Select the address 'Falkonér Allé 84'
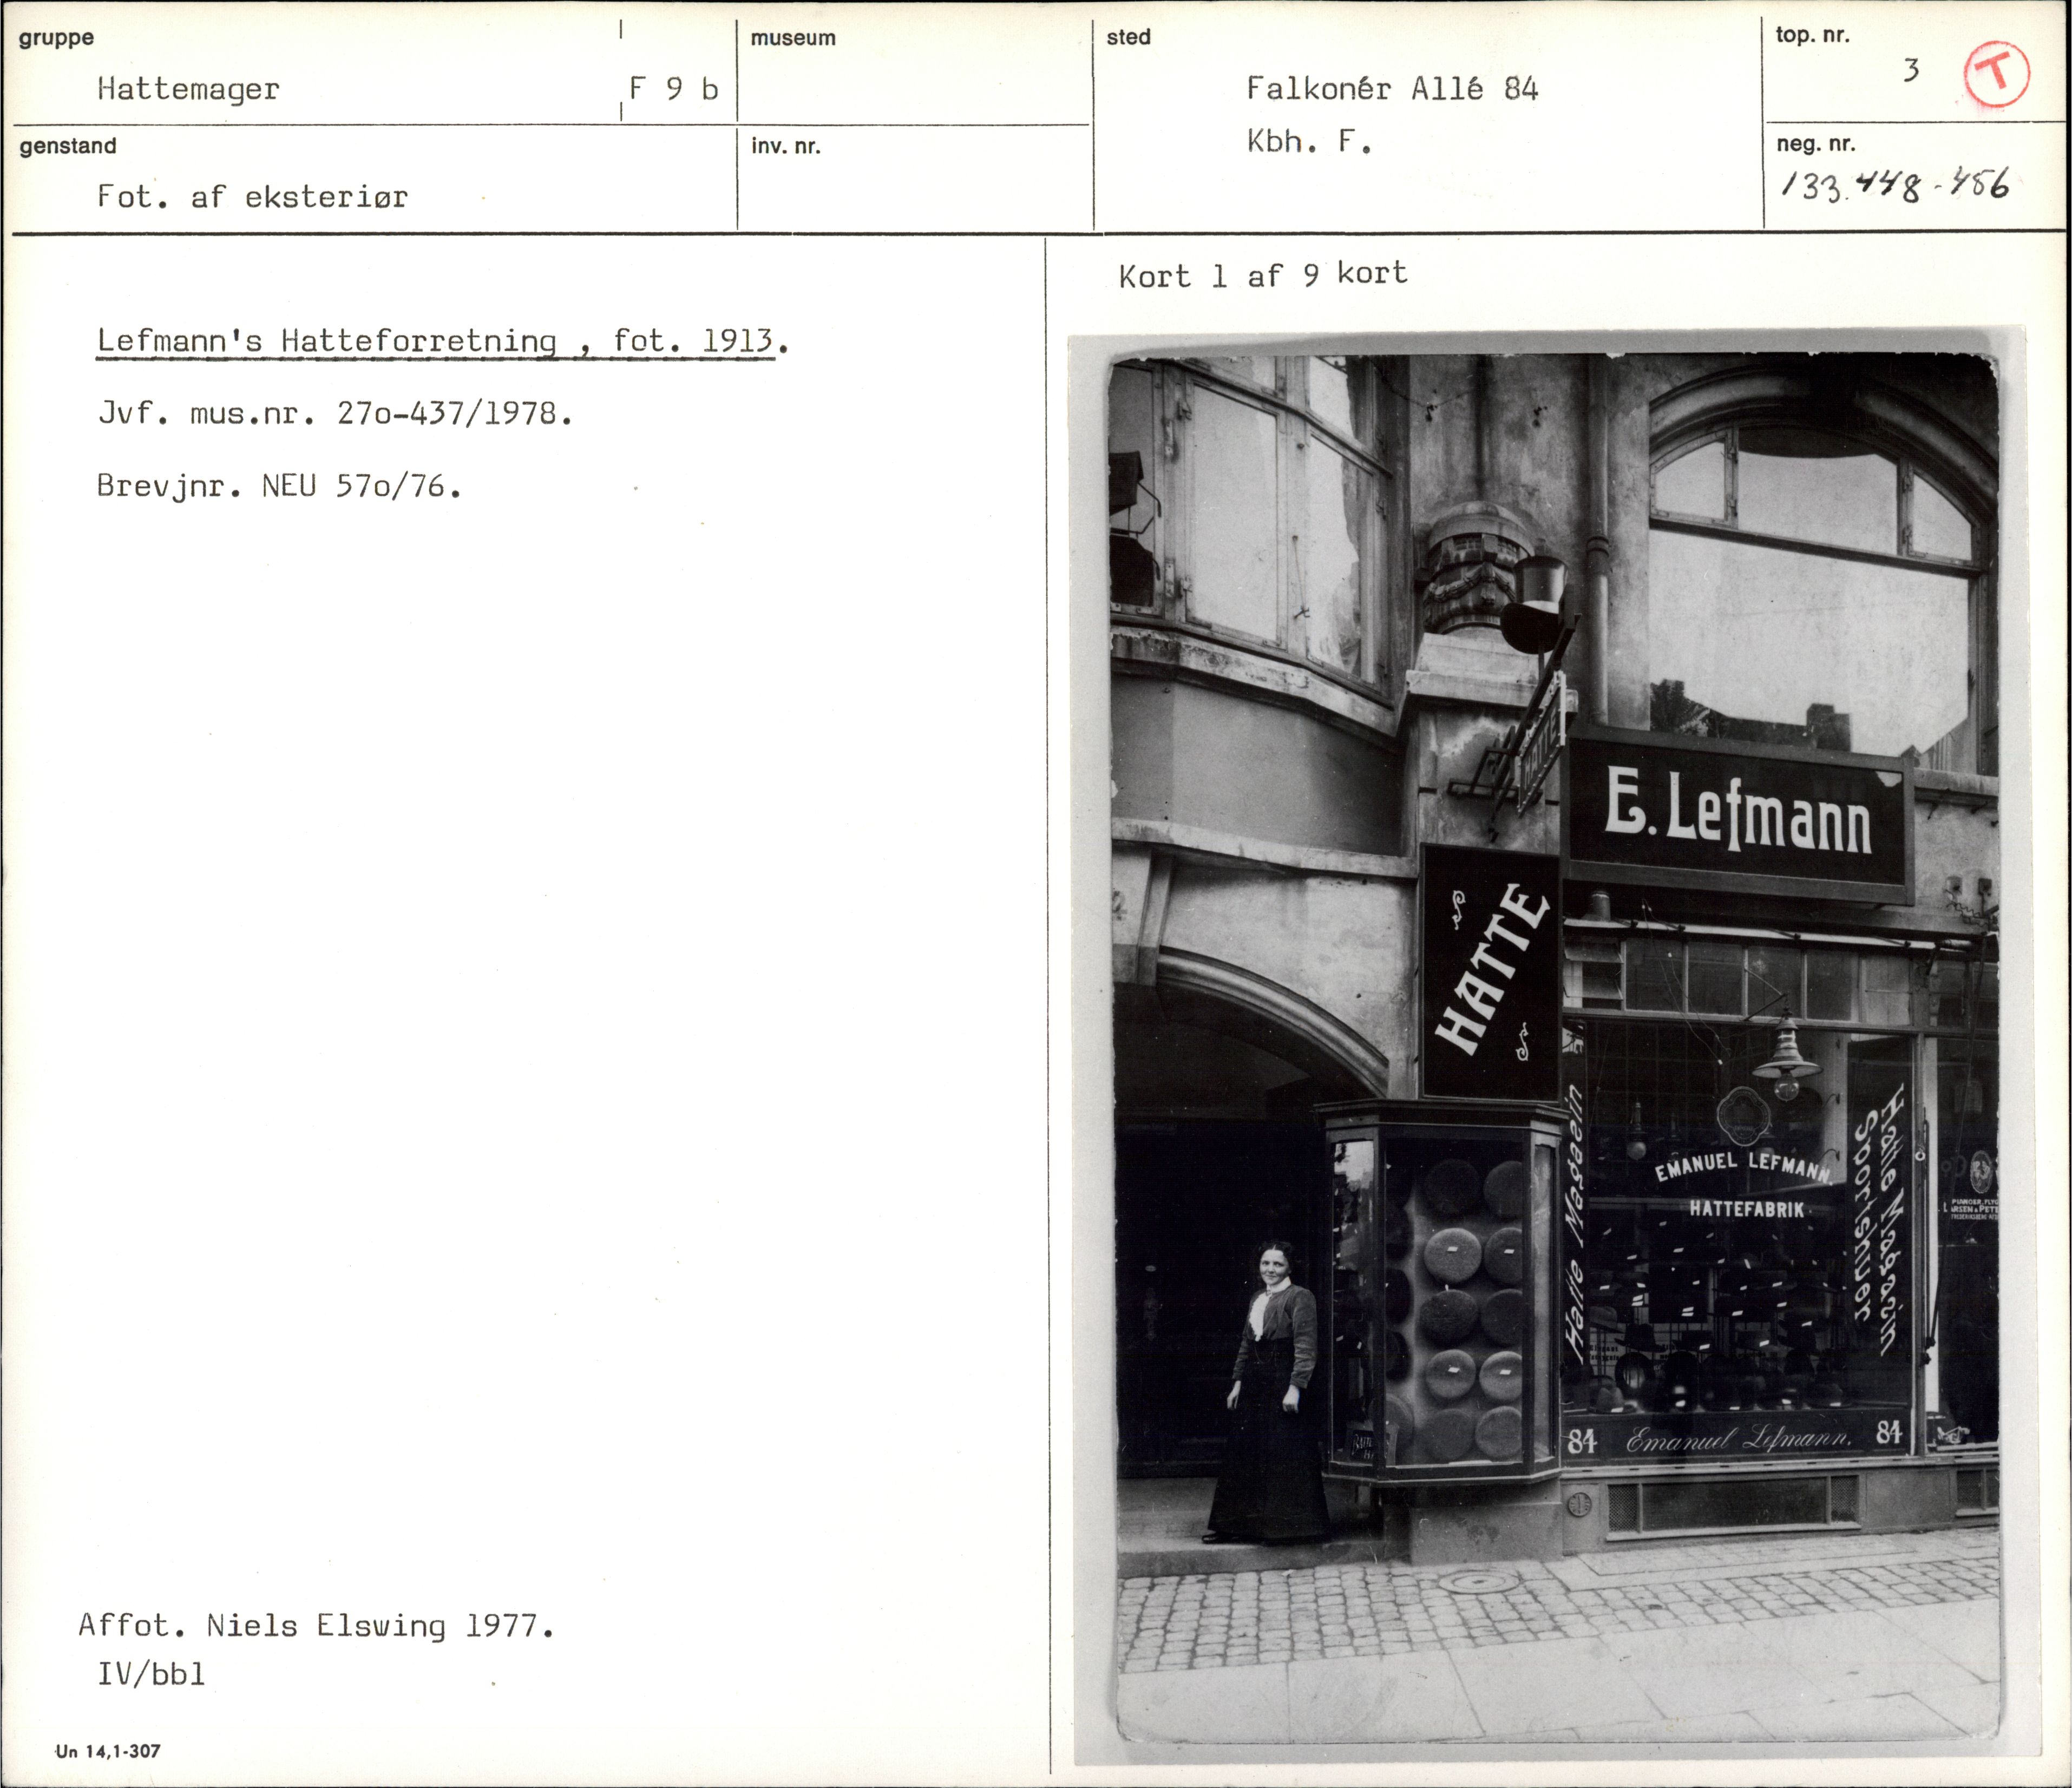The image size is (2072, 1788). 1392,89
